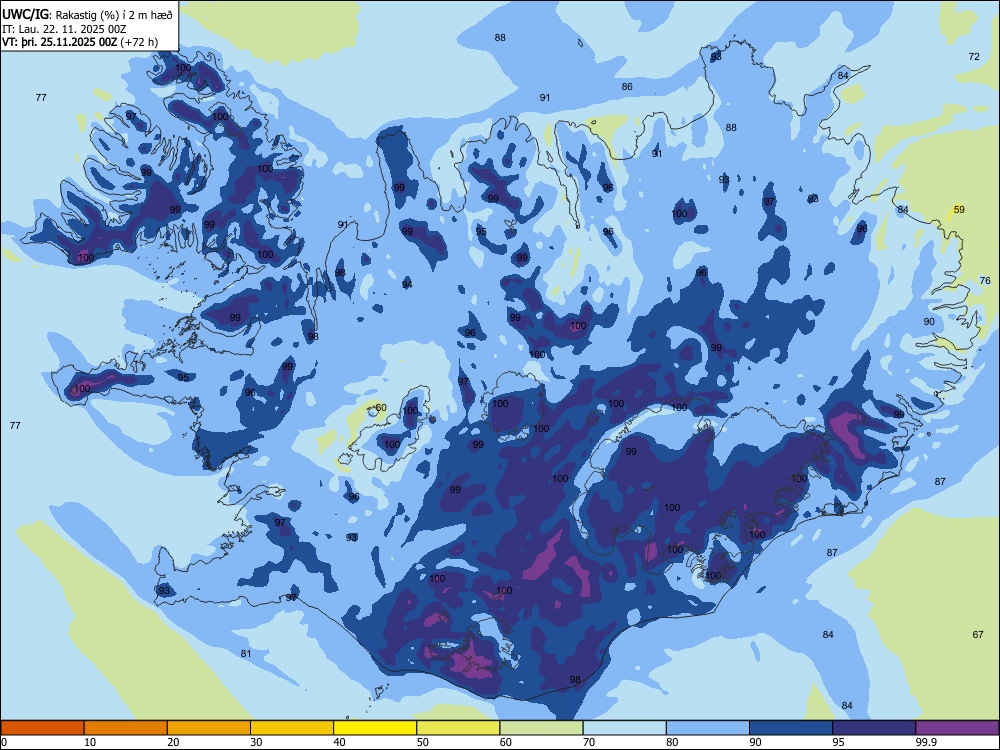
Task: Click the indigo 95–99.9 legend swatch
Action: [x=874, y=728]
